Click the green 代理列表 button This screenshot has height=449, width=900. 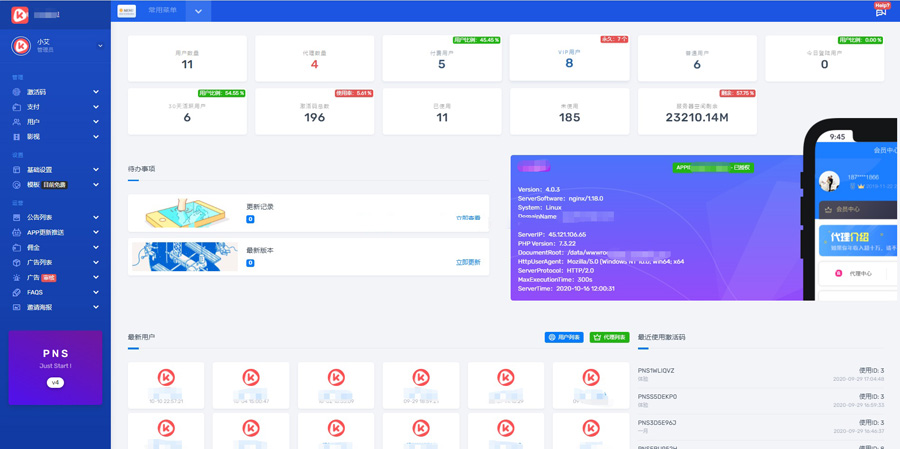[609, 338]
